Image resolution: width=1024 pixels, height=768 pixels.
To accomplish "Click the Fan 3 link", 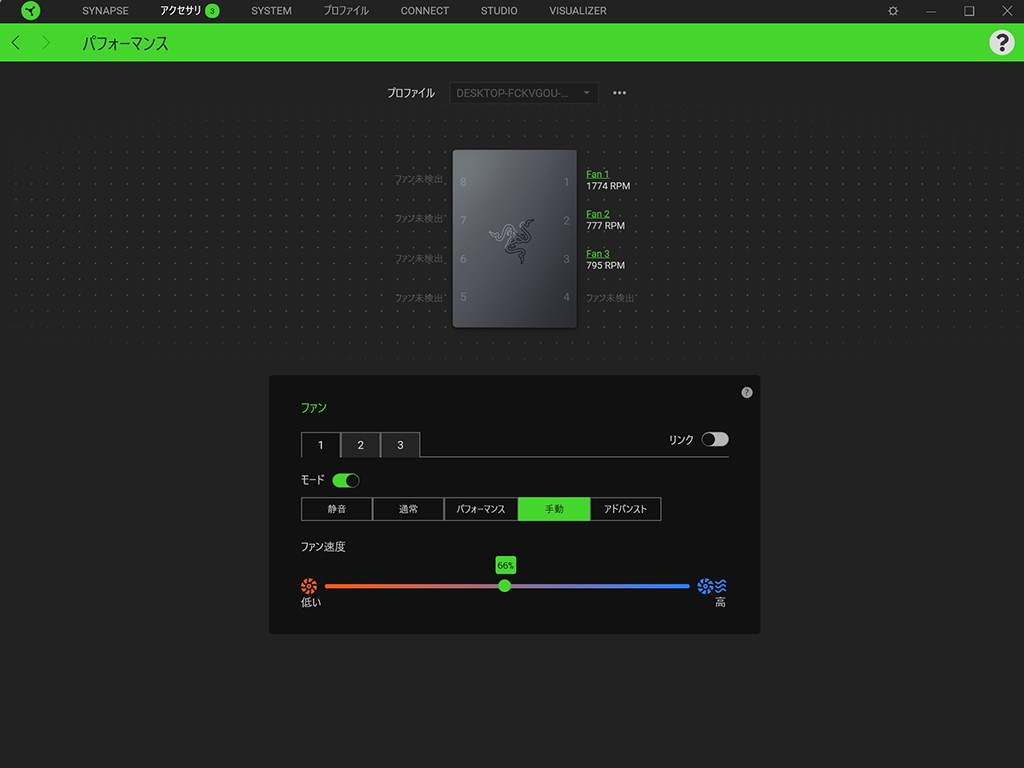I will click(x=598, y=253).
